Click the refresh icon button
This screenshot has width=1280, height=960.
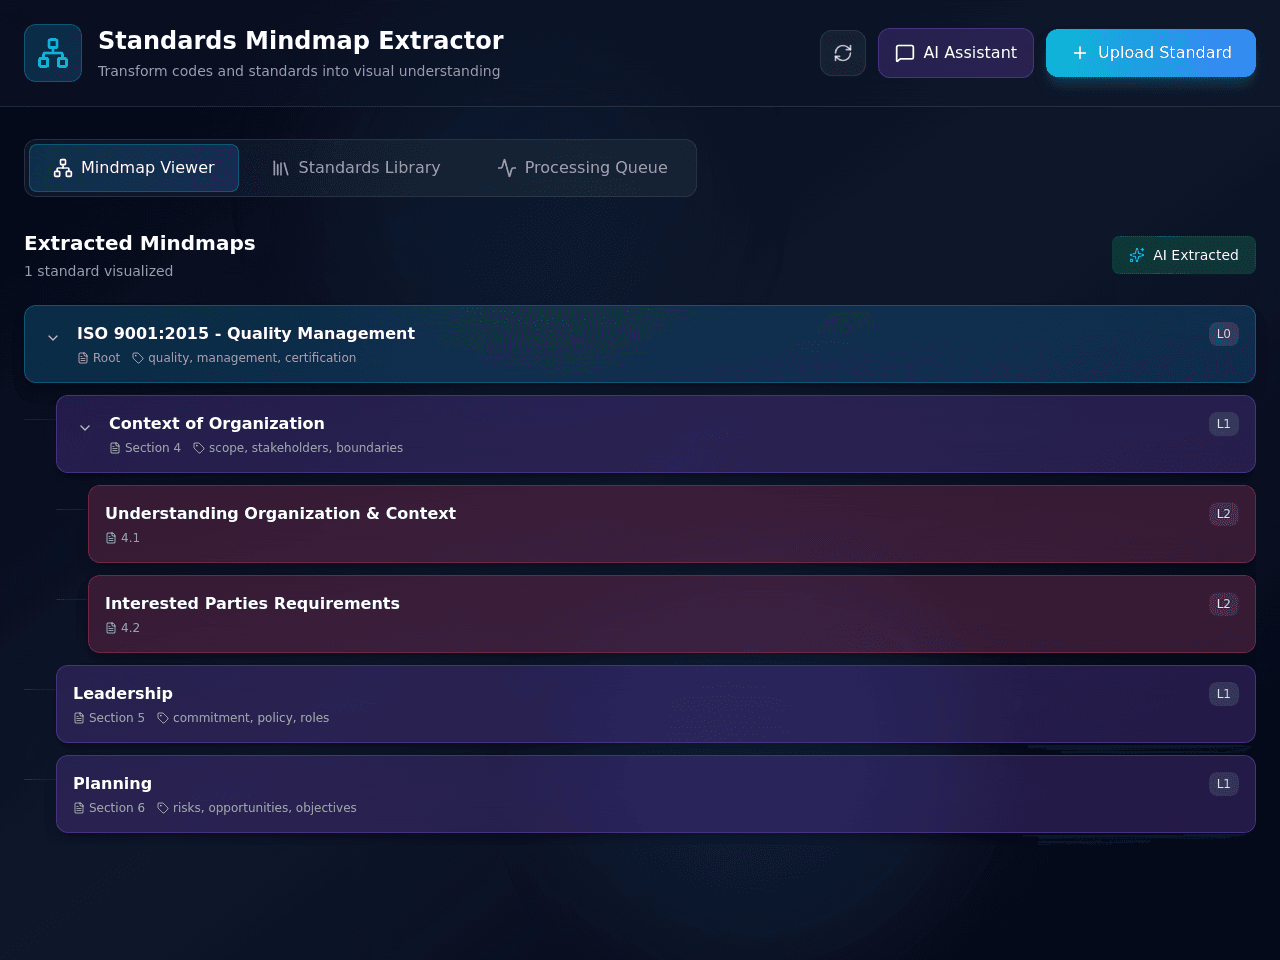(843, 53)
